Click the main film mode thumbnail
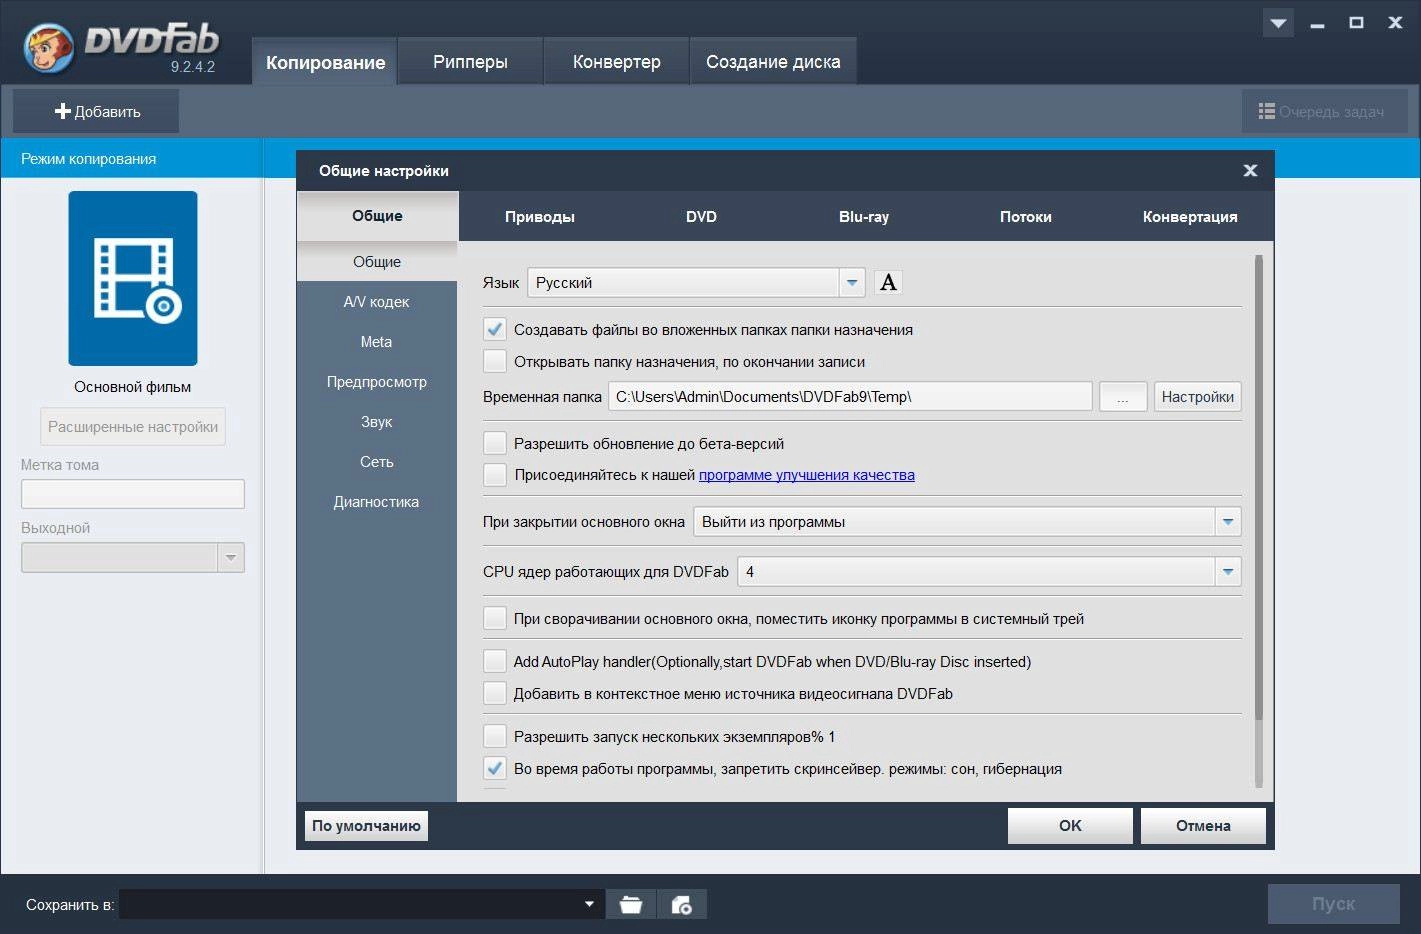The image size is (1421, 934). pyautogui.click(x=133, y=278)
